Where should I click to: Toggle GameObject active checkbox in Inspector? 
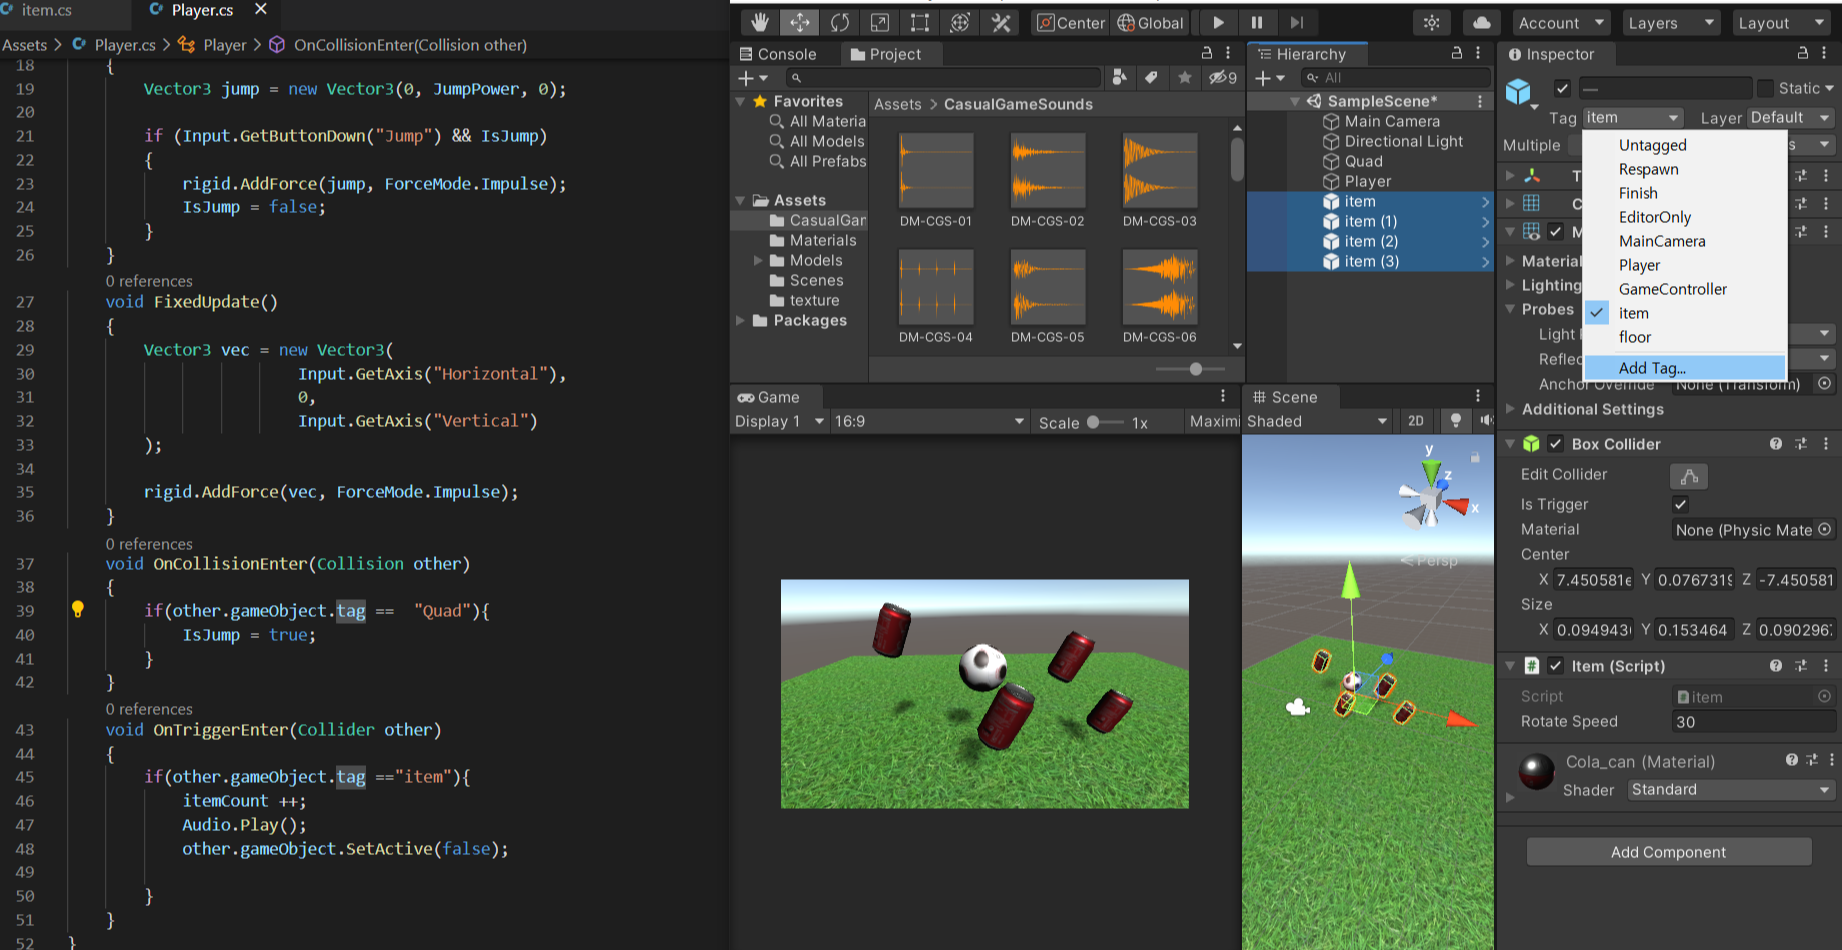pos(1563,88)
